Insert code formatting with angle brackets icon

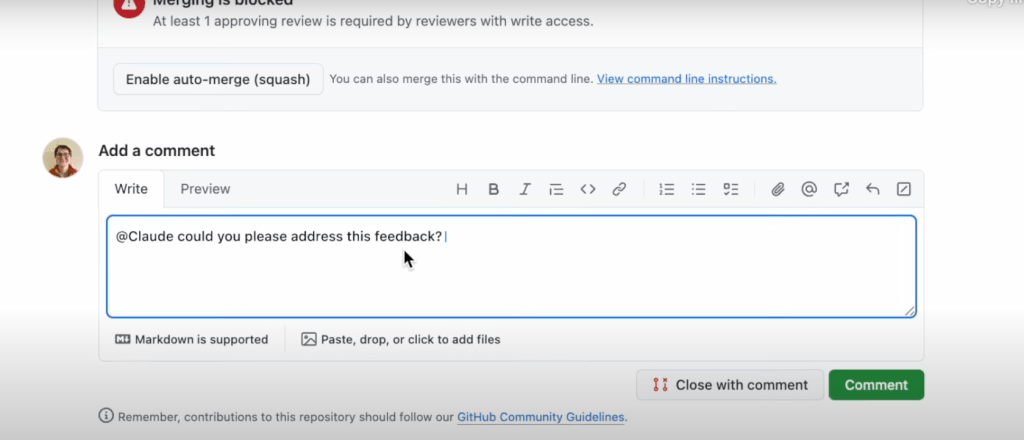(588, 189)
